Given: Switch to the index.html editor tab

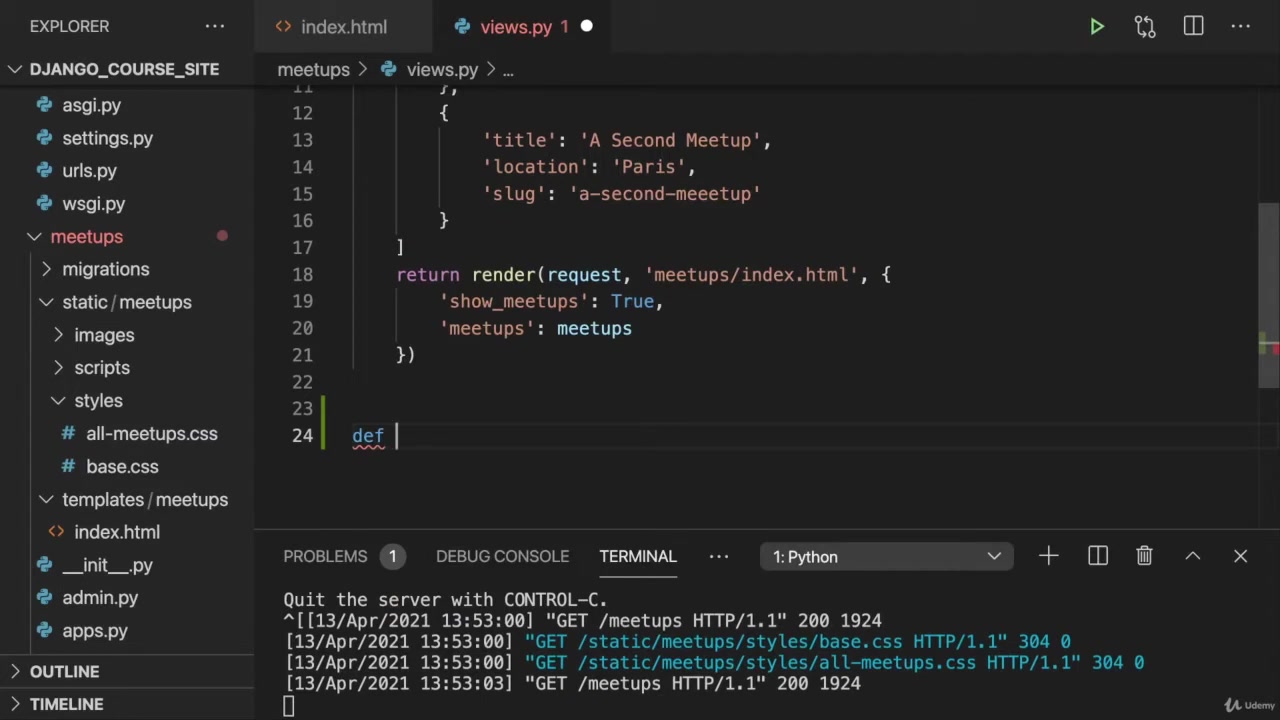Looking at the screenshot, I should (x=343, y=27).
